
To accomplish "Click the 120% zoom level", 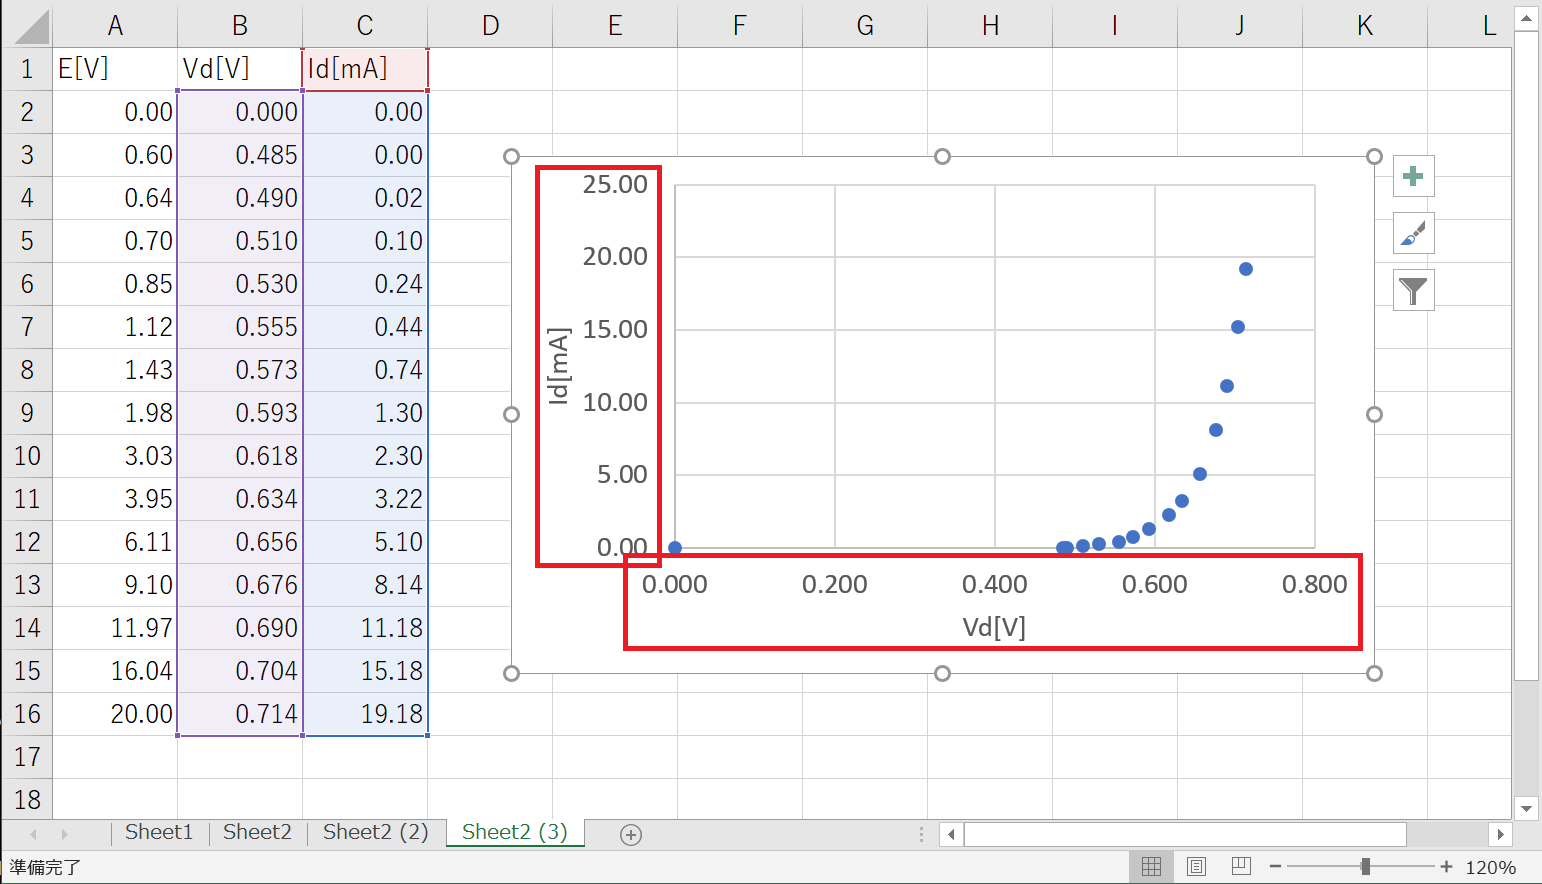I will point(1490,868).
